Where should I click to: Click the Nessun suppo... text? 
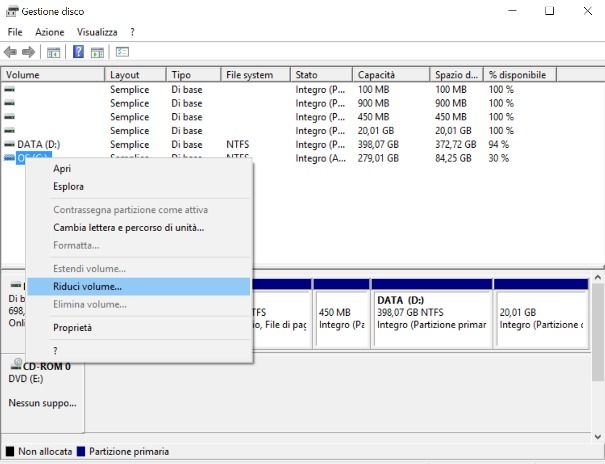42,403
